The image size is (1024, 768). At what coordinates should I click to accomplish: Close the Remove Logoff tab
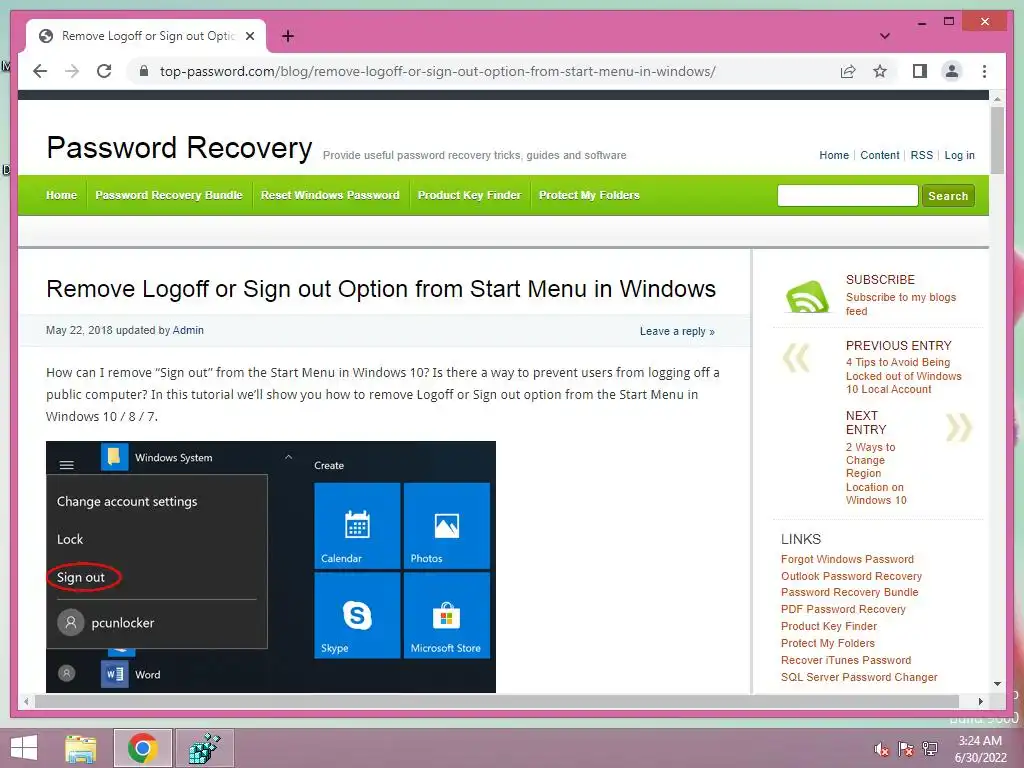click(x=249, y=36)
